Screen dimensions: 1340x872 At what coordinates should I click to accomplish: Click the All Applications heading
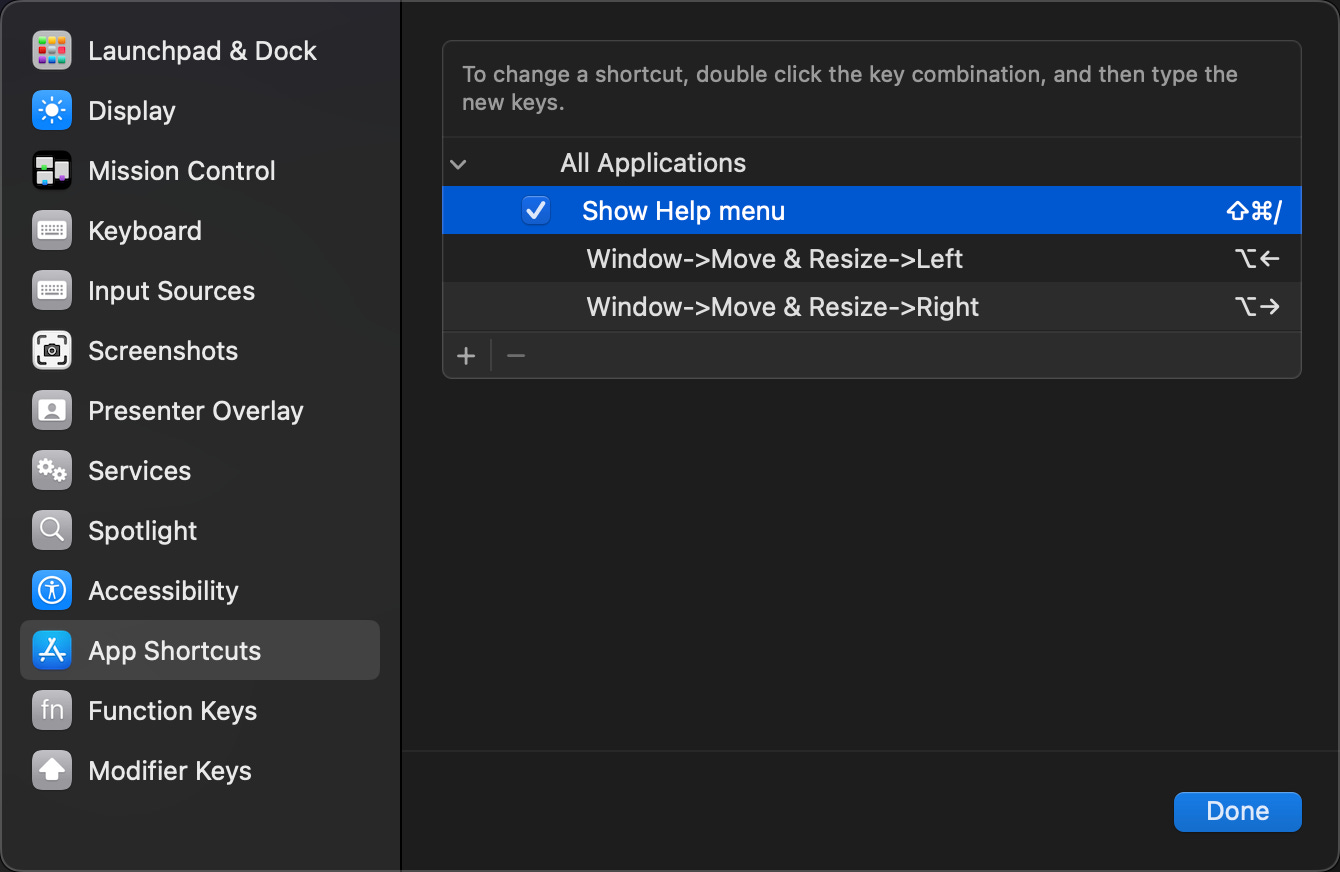653,163
